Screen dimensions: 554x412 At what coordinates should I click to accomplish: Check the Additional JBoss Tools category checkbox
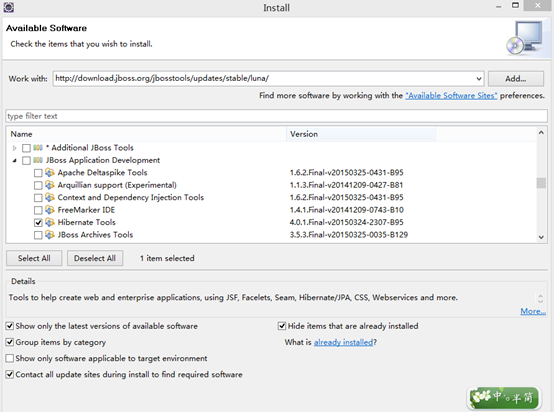[26, 148]
